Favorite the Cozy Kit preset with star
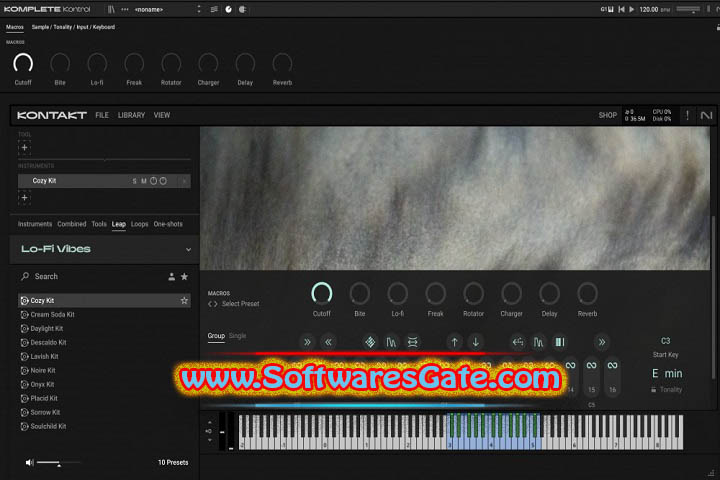Viewport: 720px width, 480px height. 184,300
